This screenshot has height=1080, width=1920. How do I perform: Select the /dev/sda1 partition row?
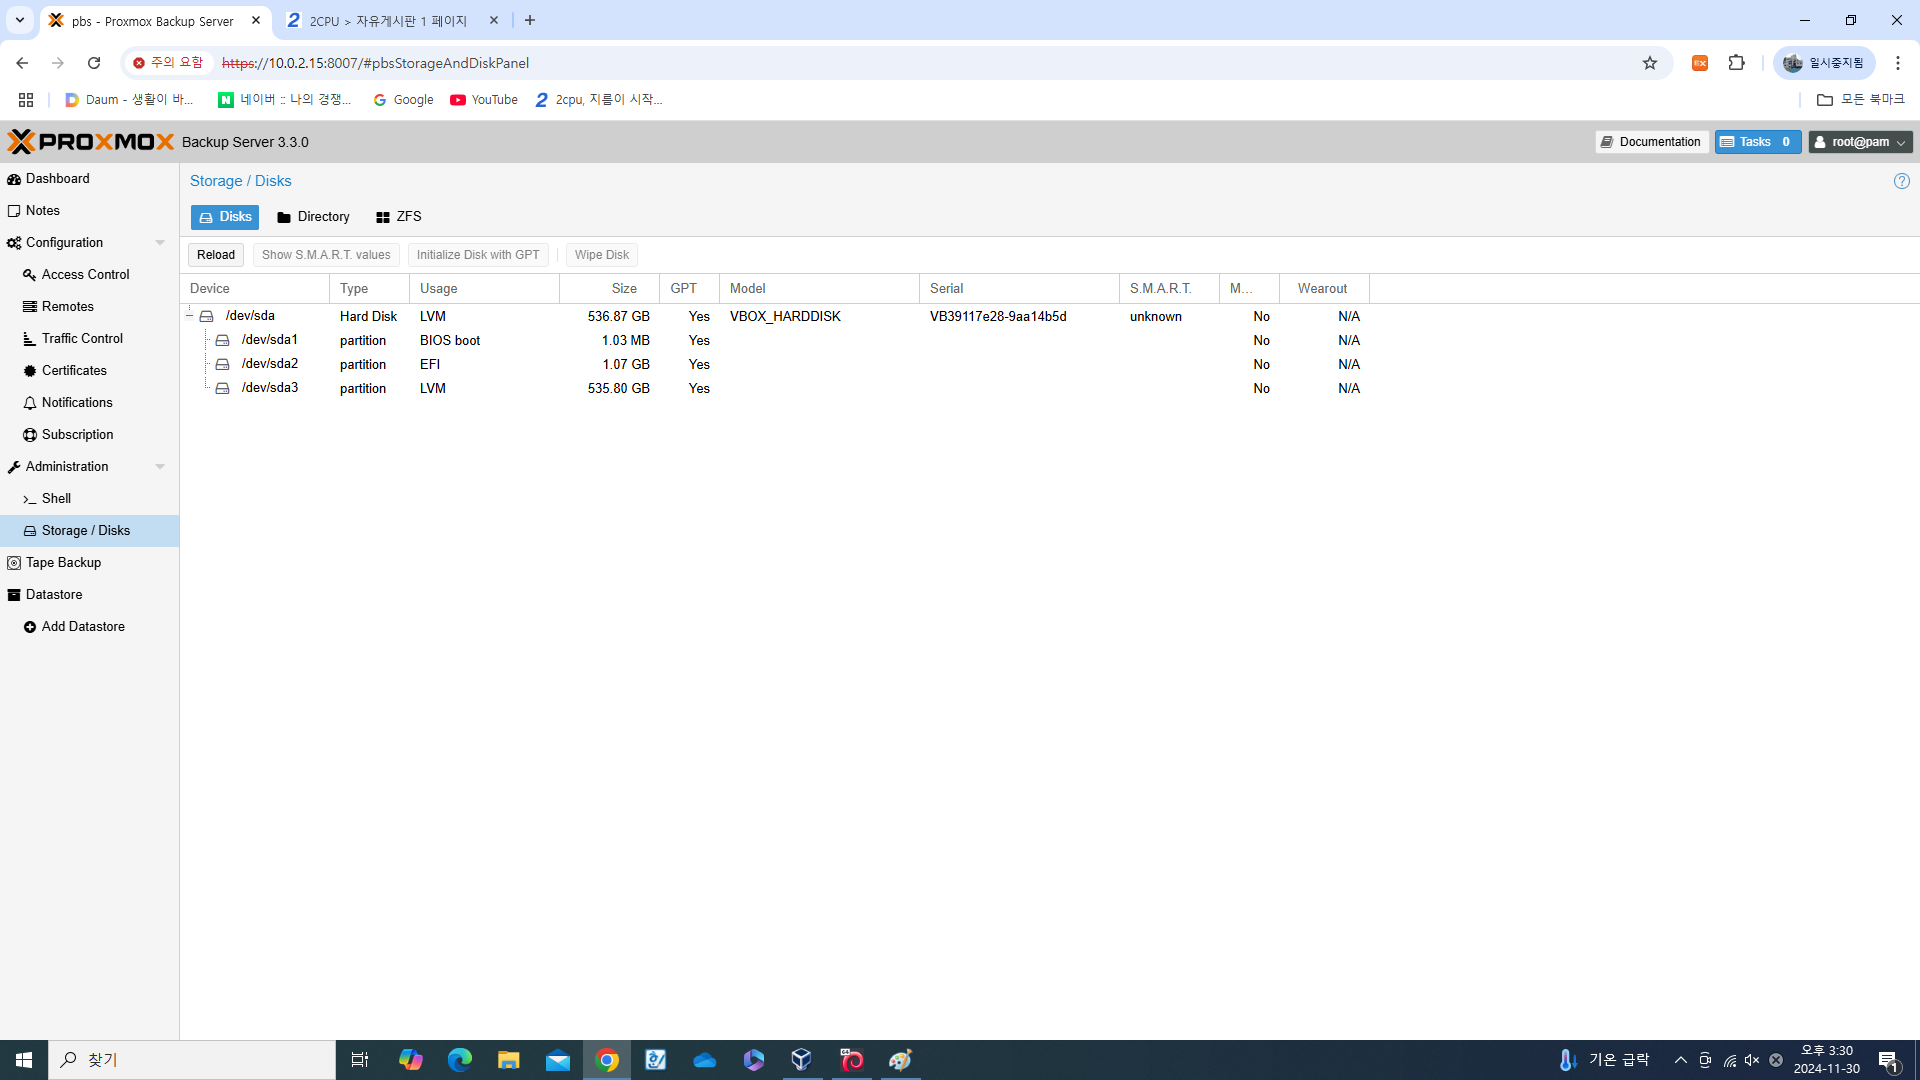tap(775, 340)
